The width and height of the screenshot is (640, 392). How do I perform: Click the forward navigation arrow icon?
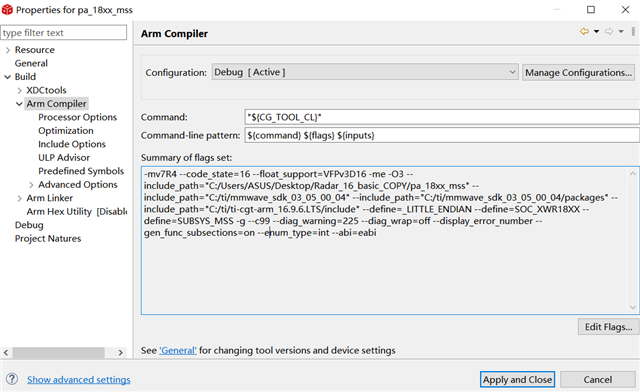coord(609,31)
